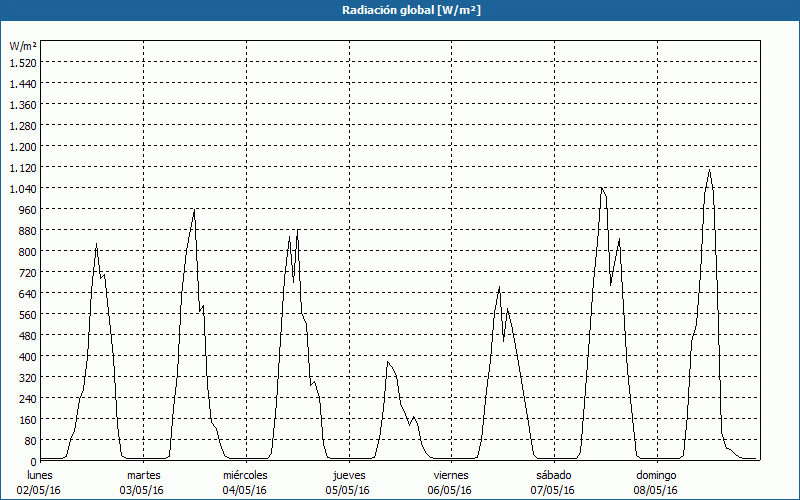Click the 'Radiación global [W/m²]' chart title
This screenshot has height=500, width=800.
pyautogui.click(x=400, y=10)
